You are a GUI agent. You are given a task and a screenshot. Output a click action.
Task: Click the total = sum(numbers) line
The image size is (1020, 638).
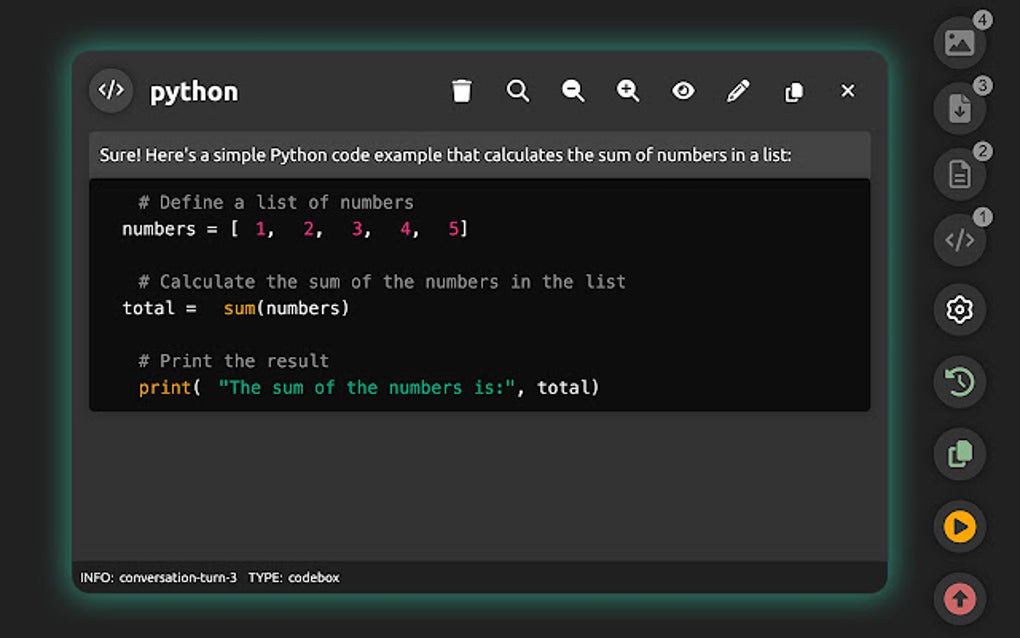pos(235,308)
